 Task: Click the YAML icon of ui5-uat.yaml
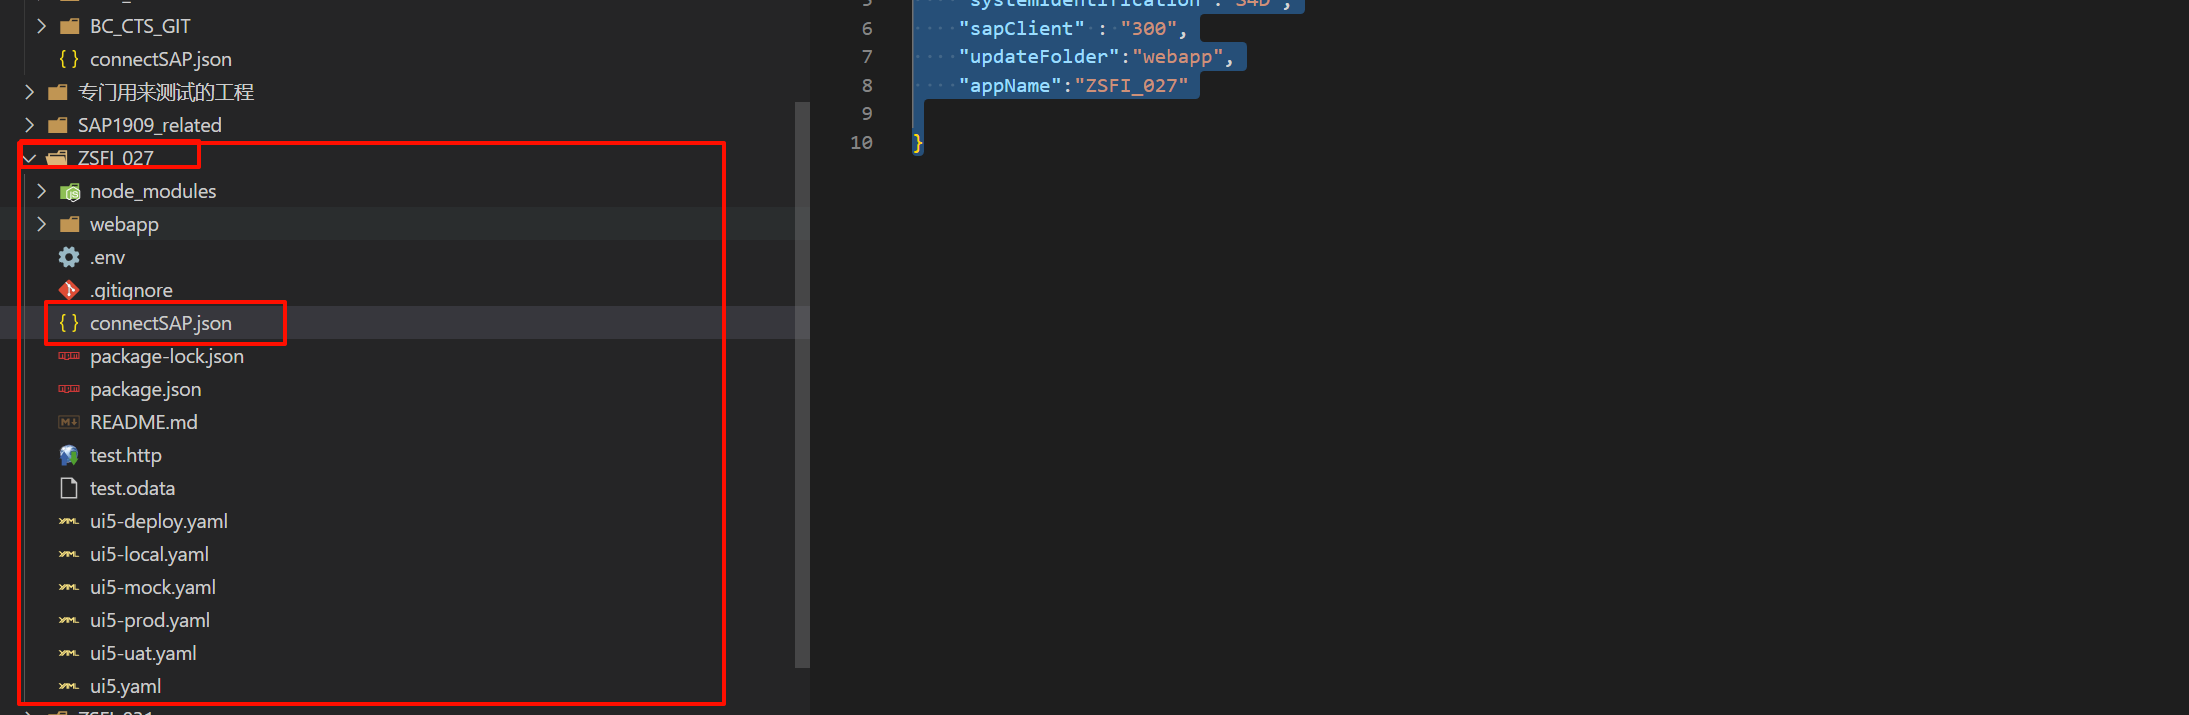69,653
